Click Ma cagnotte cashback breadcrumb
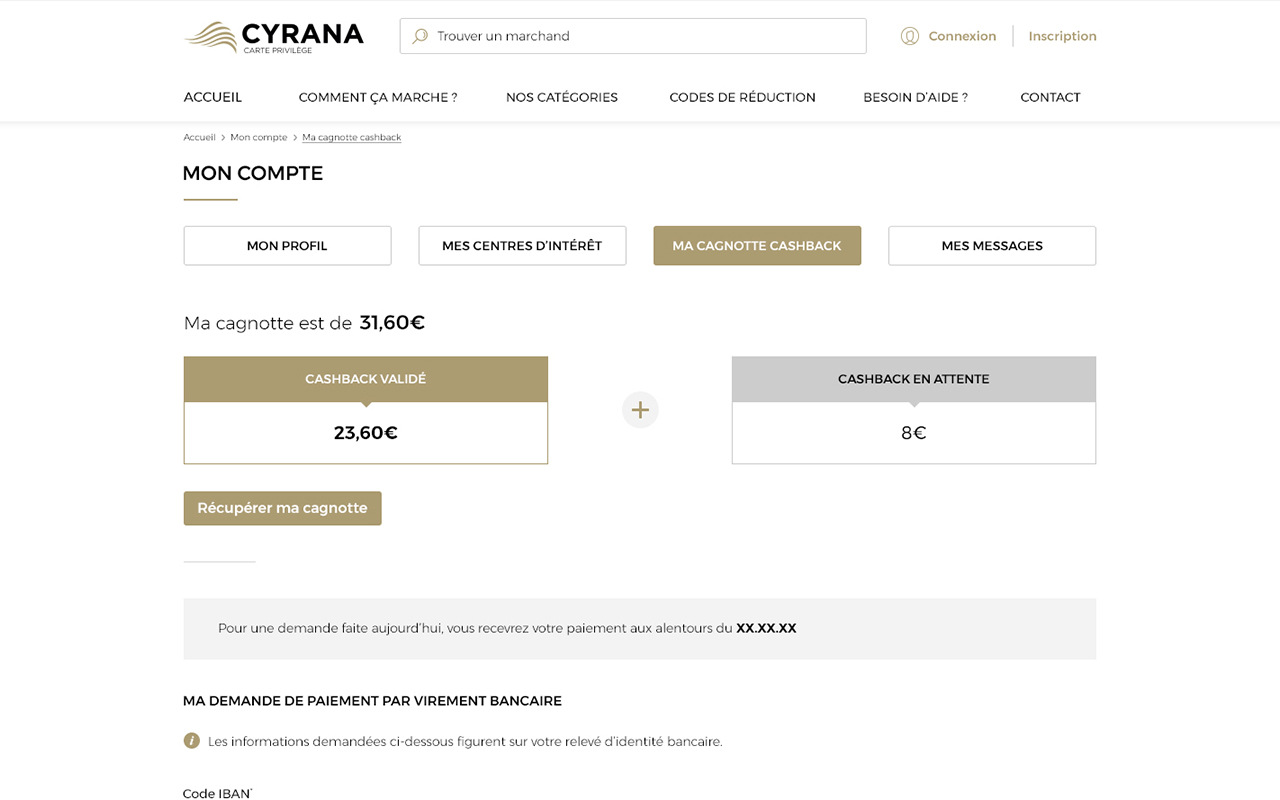The height and width of the screenshot is (800, 1280). point(352,137)
